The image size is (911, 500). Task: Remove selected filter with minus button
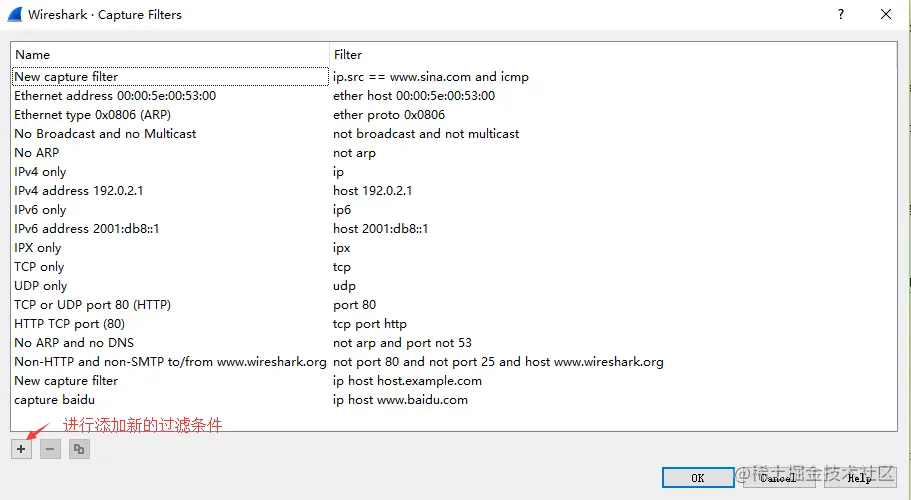51,449
